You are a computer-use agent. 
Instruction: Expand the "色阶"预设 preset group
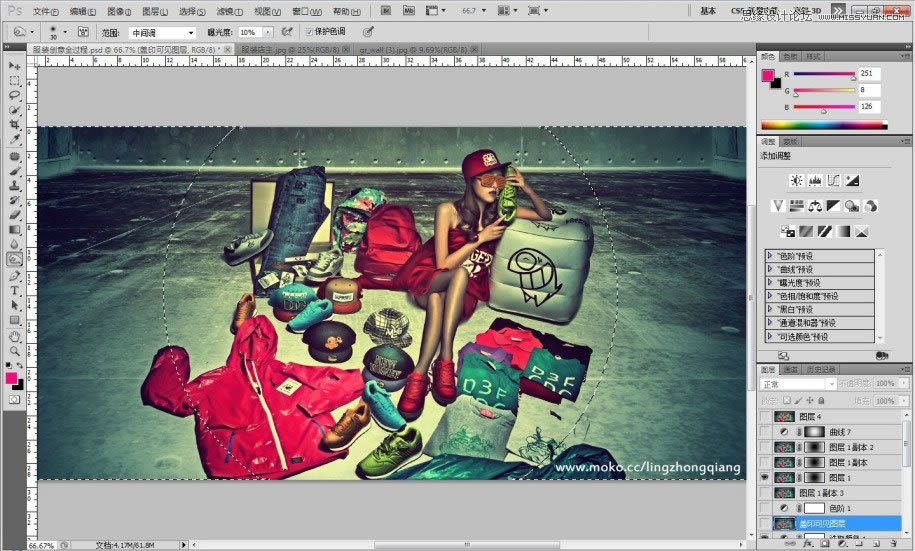tap(770, 255)
